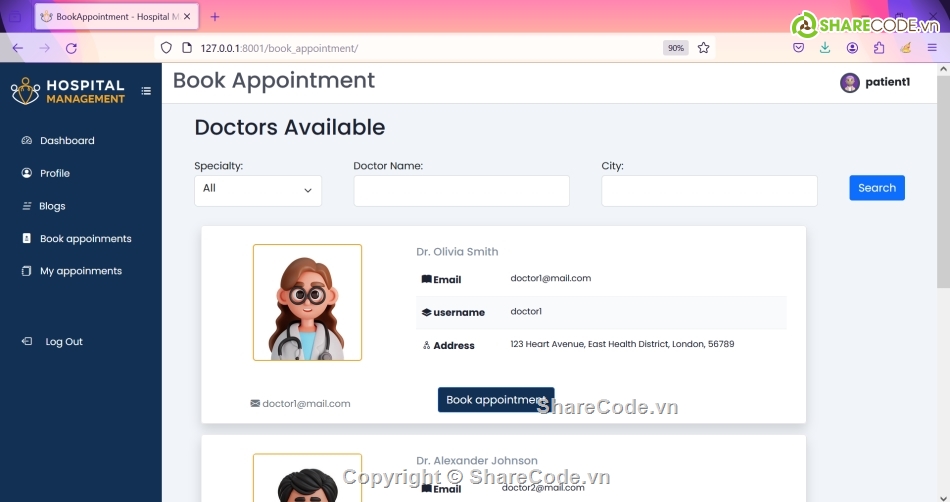Click doctor1@mail.com under Olivia's photo
The image size is (950, 502).
pyautogui.click(x=306, y=403)
